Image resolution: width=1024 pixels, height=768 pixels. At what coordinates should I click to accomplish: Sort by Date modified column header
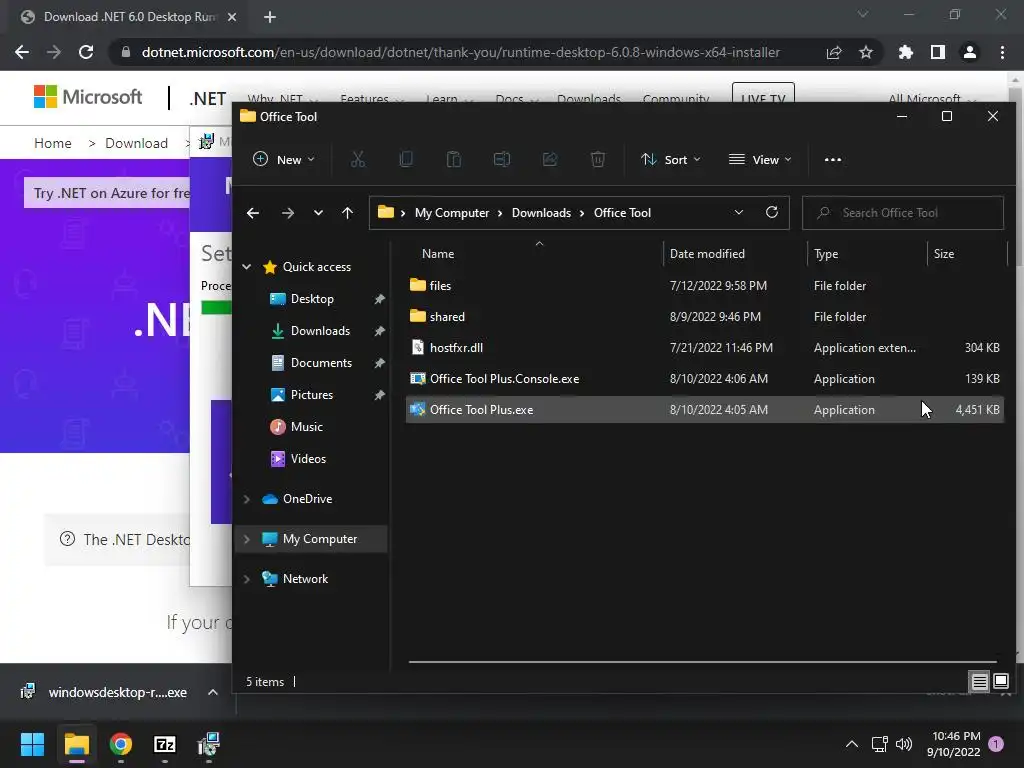coord(707,253)
